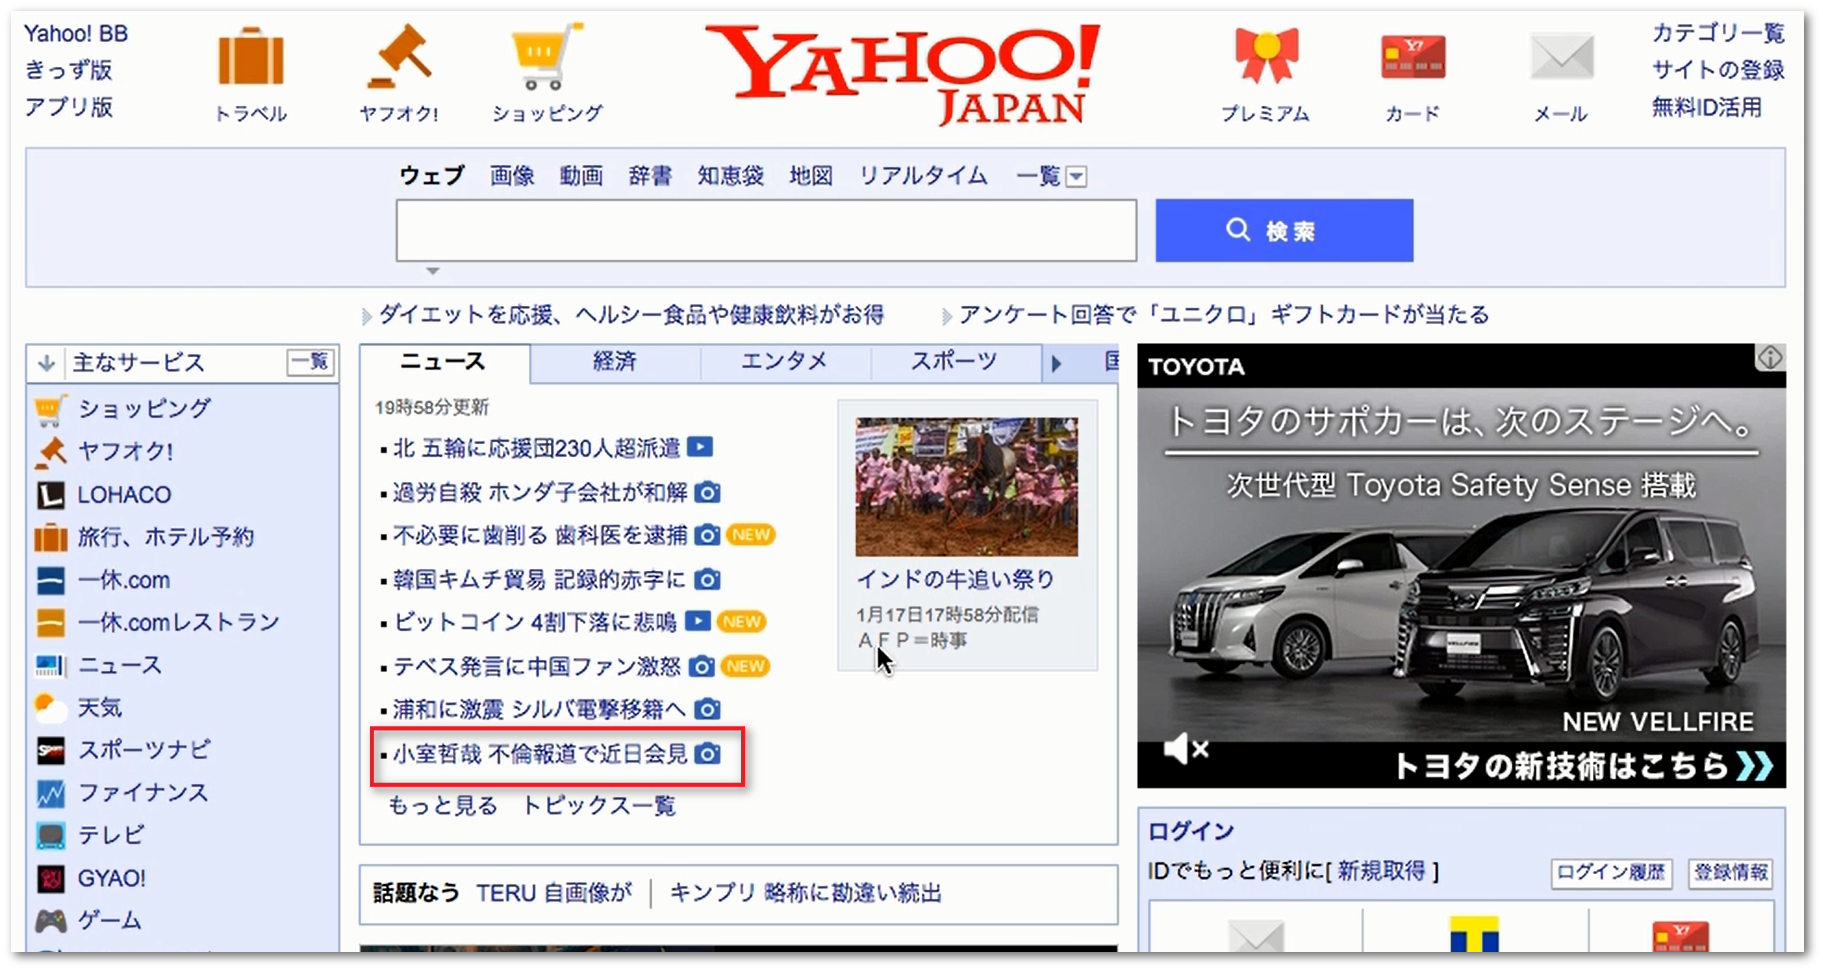
Task: Click camera icon next to 韓国キムチ貿易 headline
Action: (707, 579)
